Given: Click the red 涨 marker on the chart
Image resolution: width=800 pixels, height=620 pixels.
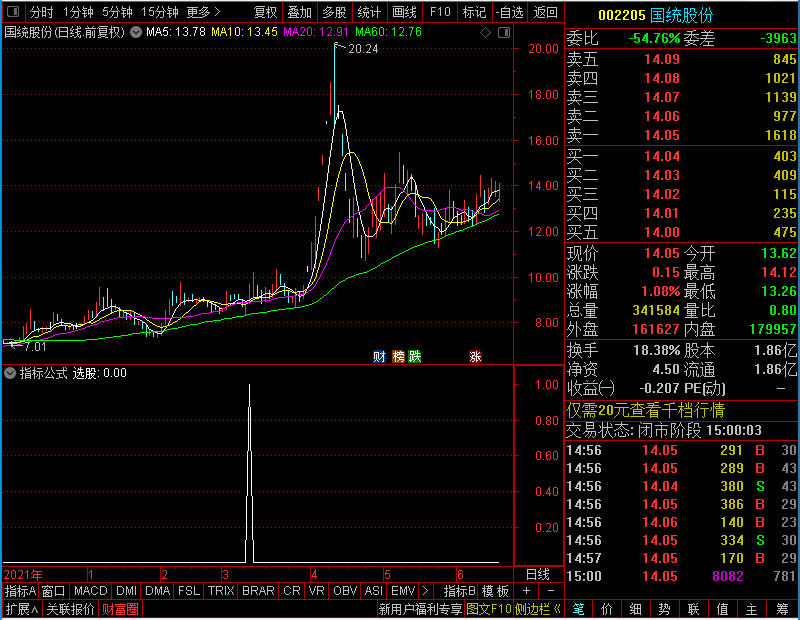Looking at the screenshot, I should pos(475,356).
